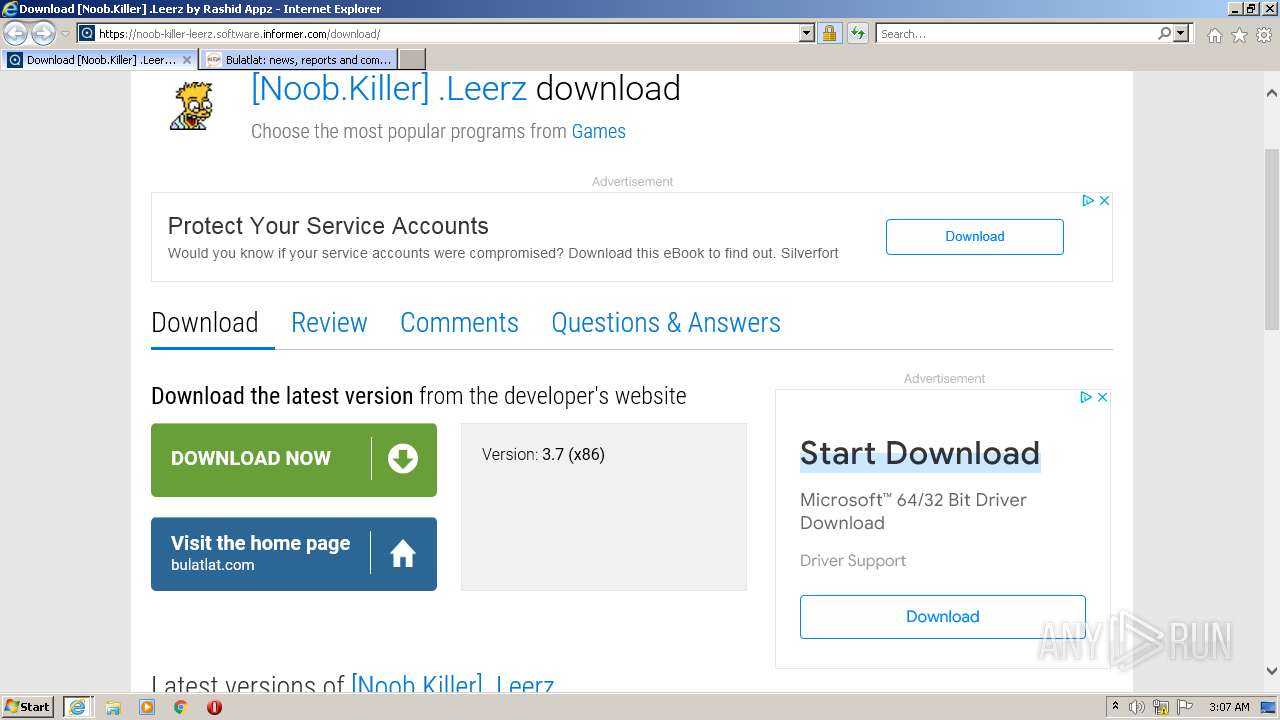Click the green refresh arrows icon
1280x720 pixels.
click(x=857, y=34)
